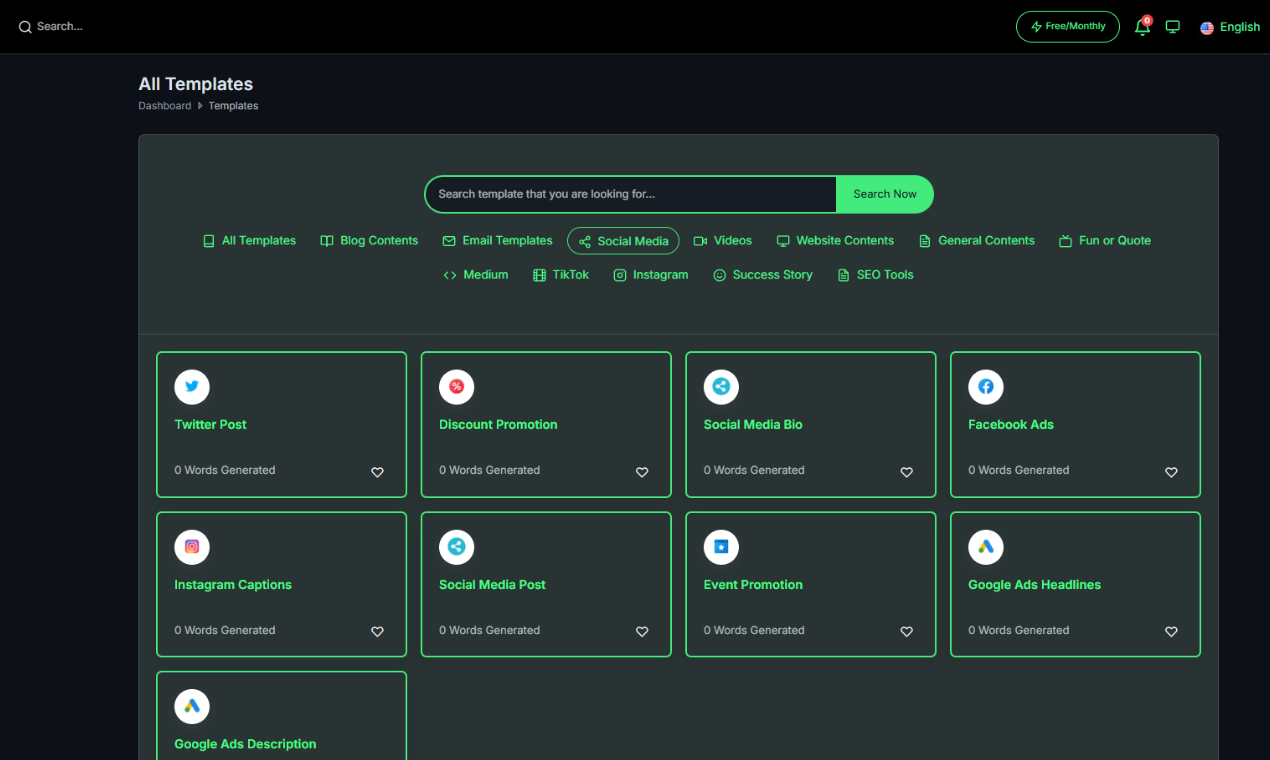Click the Instagram Captions logo icon
This screenshot has height=760, width=1270.
coord(192,547)
